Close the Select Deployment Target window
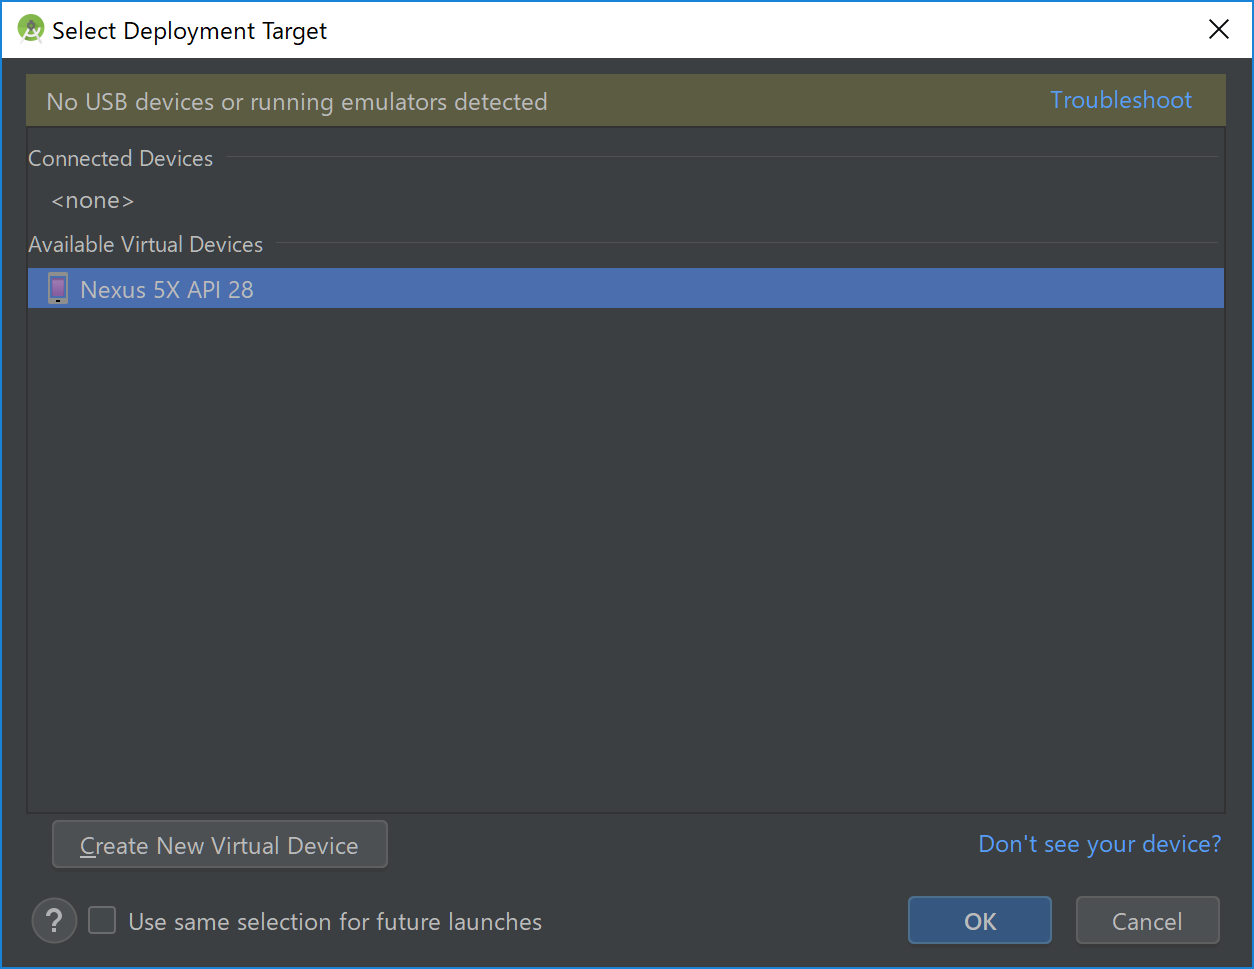Viewport: 1254px width, 969px height. pyautogui.click(x=1218, y=30)
